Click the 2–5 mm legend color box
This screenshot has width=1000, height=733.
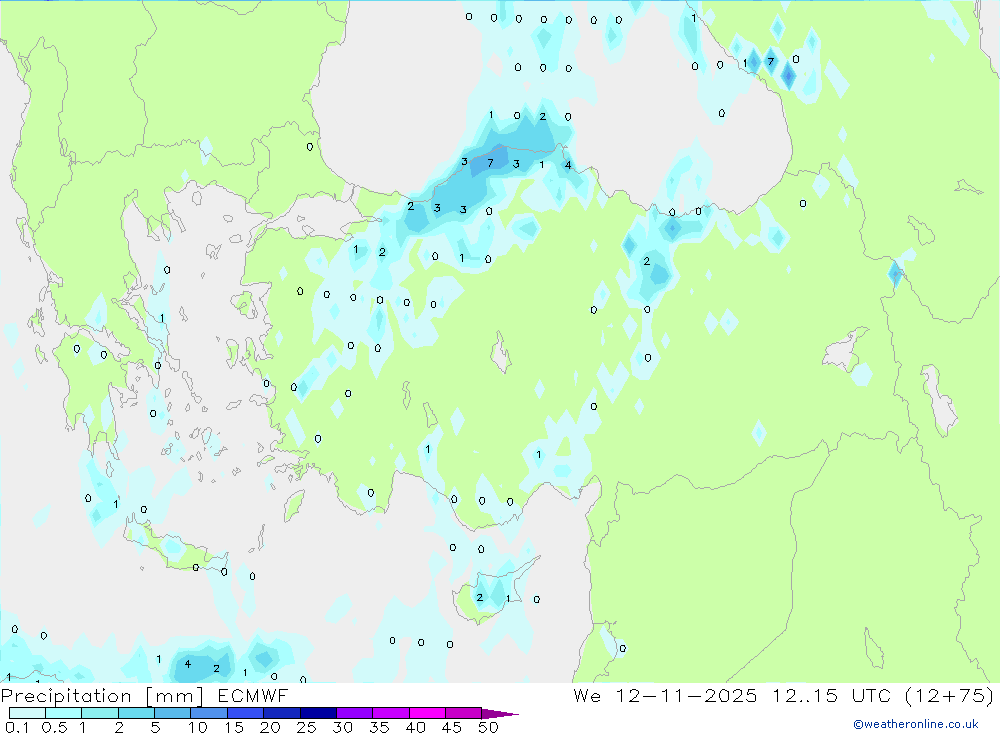click(x=136, y=713)
